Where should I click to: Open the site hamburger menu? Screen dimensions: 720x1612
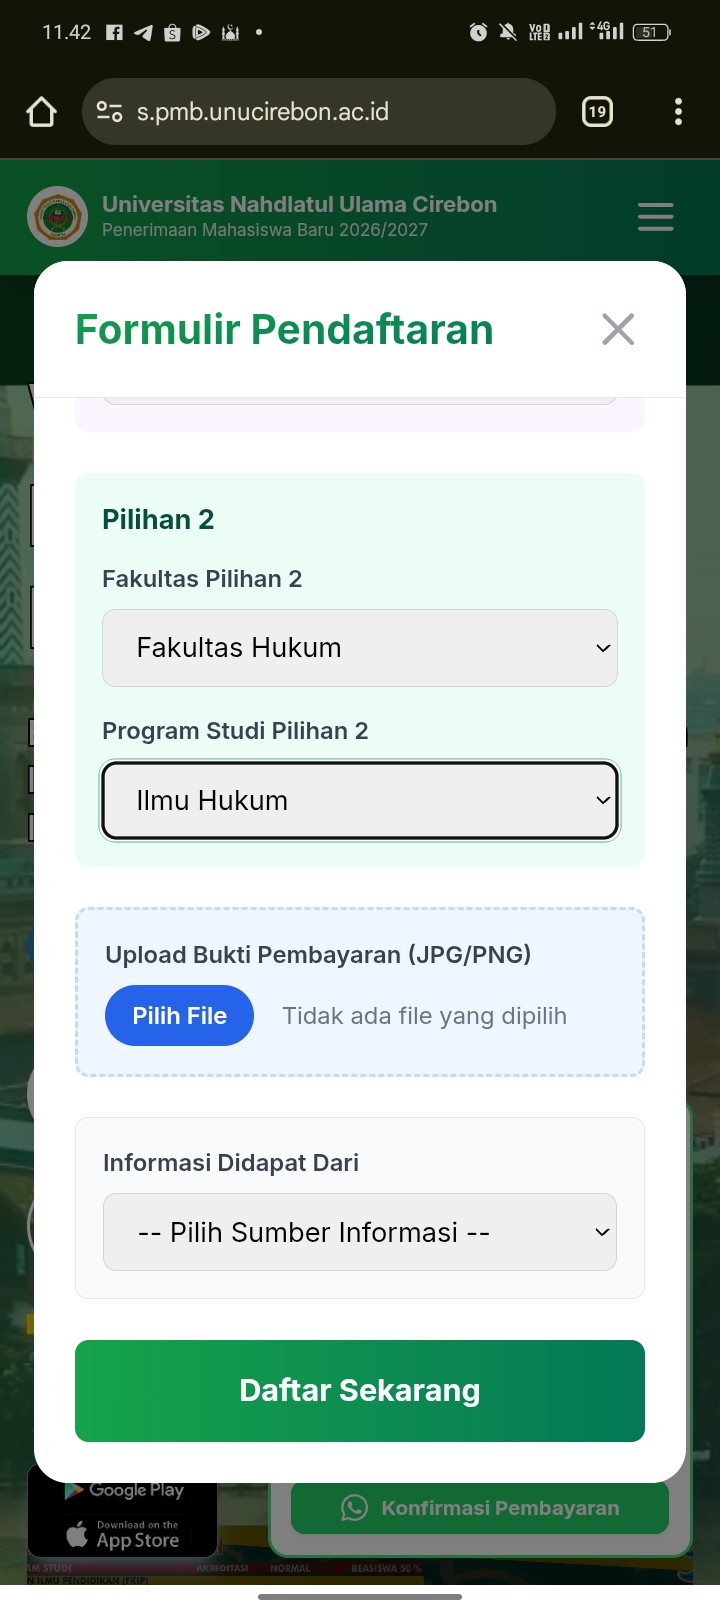click(655, 216)
